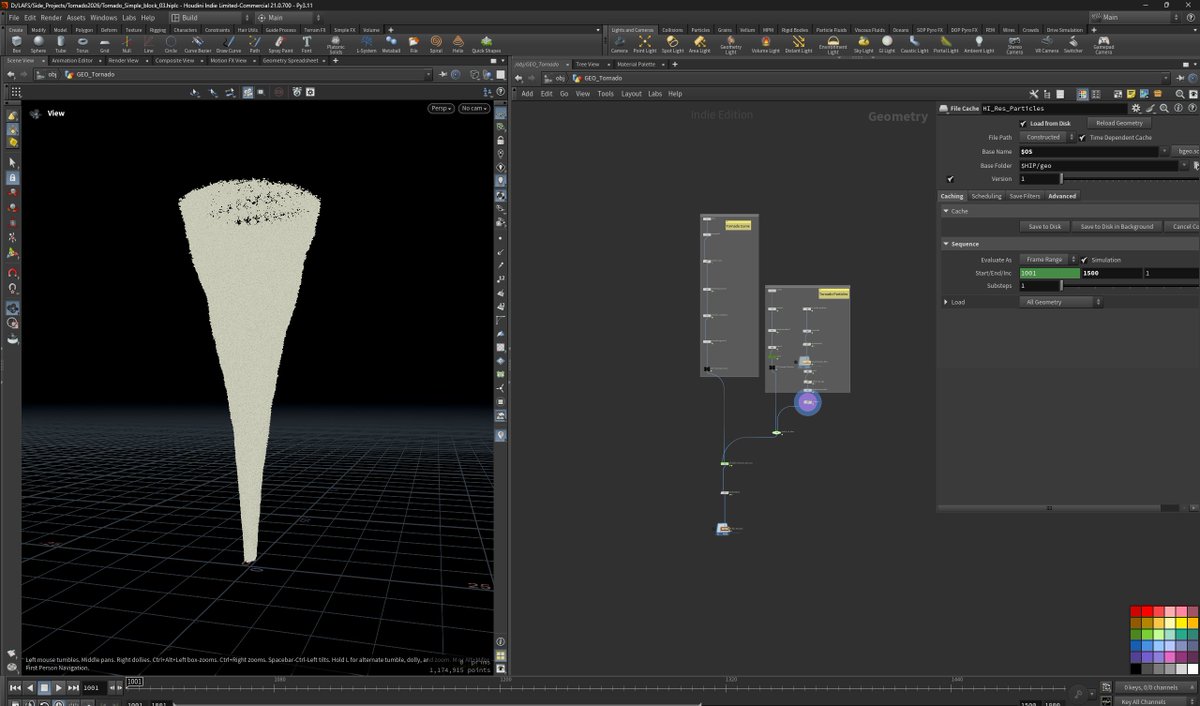Click the Version slider handle
Viewport: 1200px width, 706px height.
click(1061, 179)
